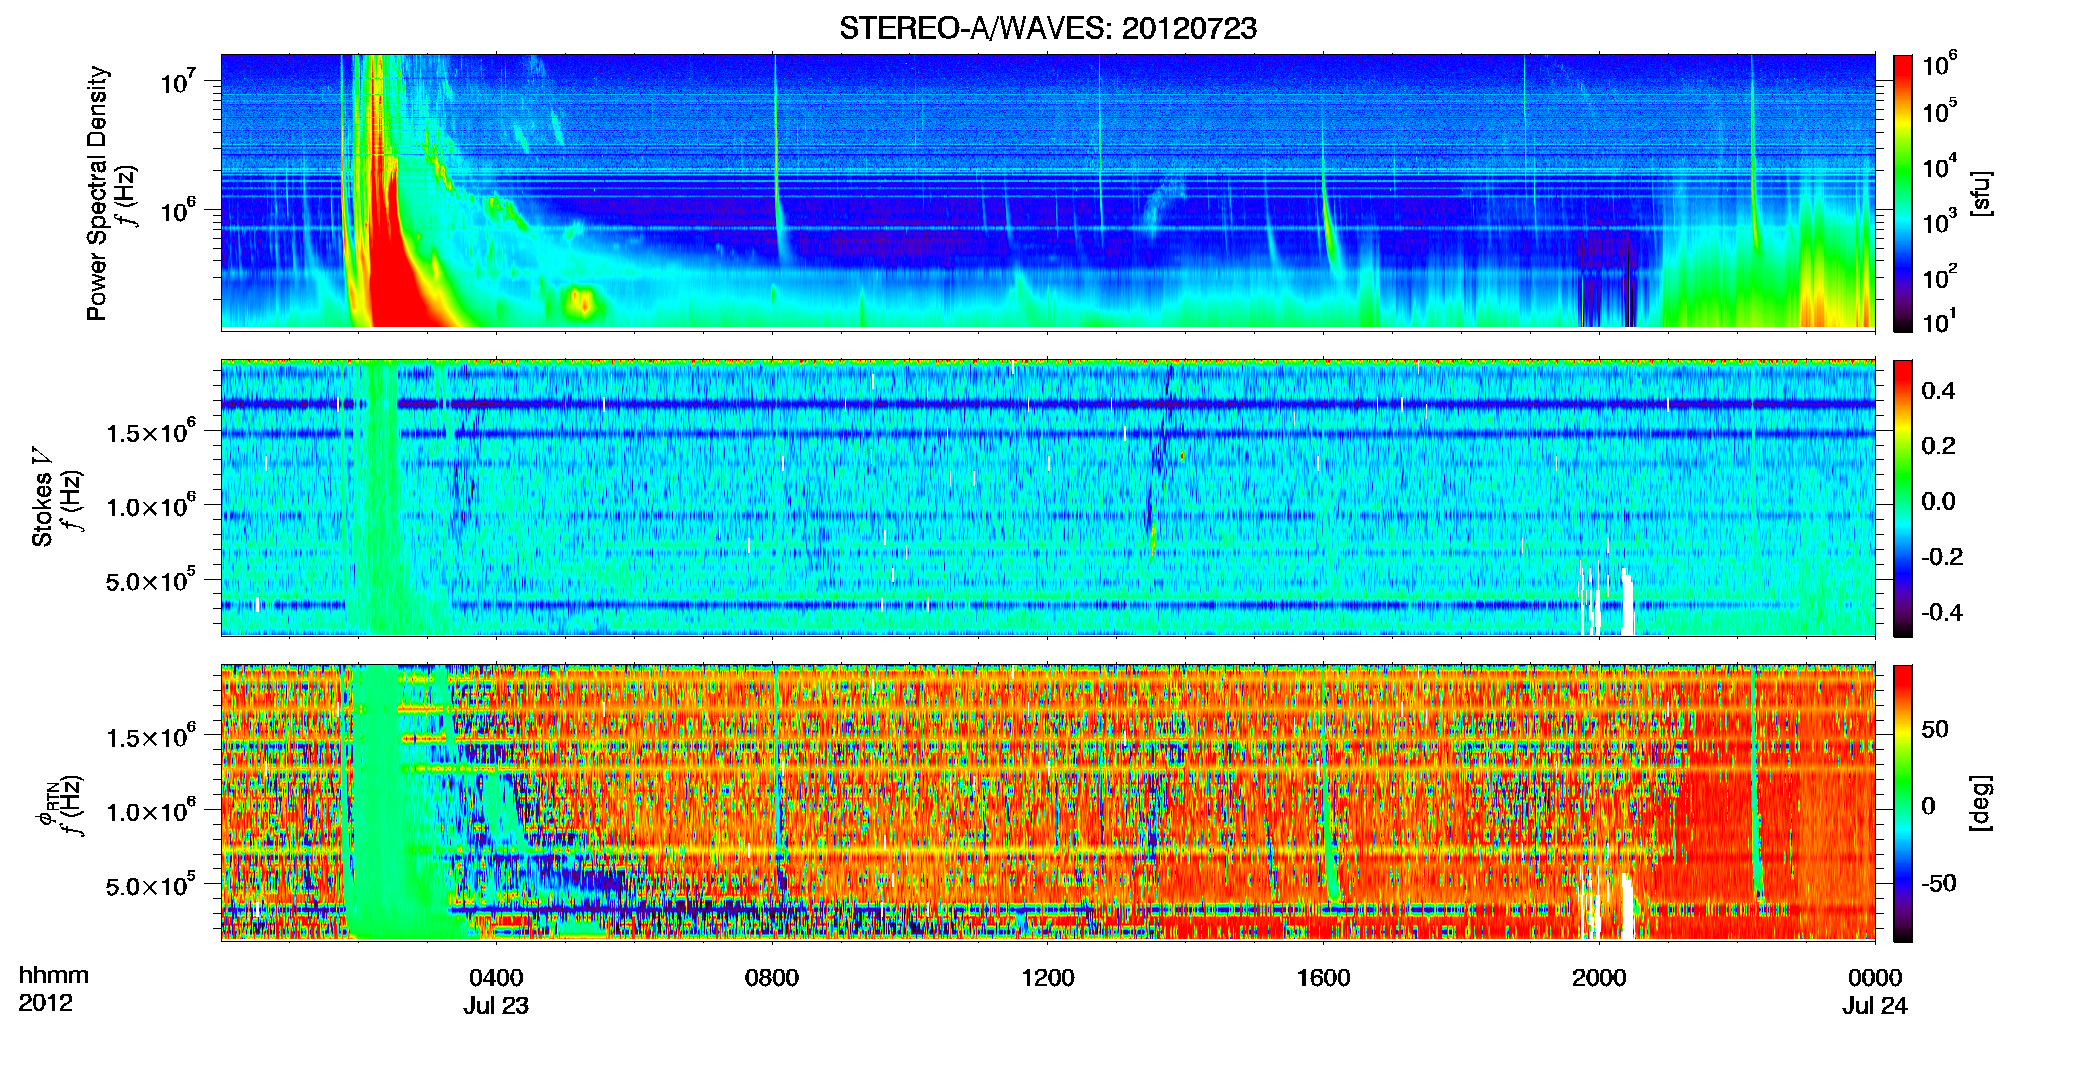Click the -50 tick on degree colorbar
The height and width of the screenshot is (1080, 2096).
coord(1938,883)
